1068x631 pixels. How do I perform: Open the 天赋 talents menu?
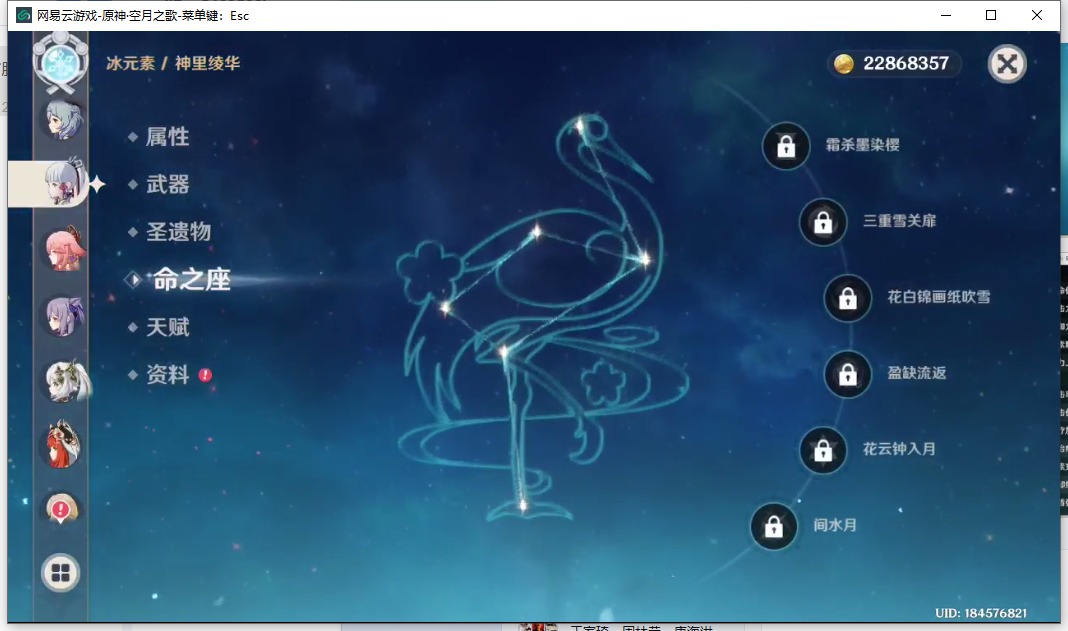click(x=167, y=328)
